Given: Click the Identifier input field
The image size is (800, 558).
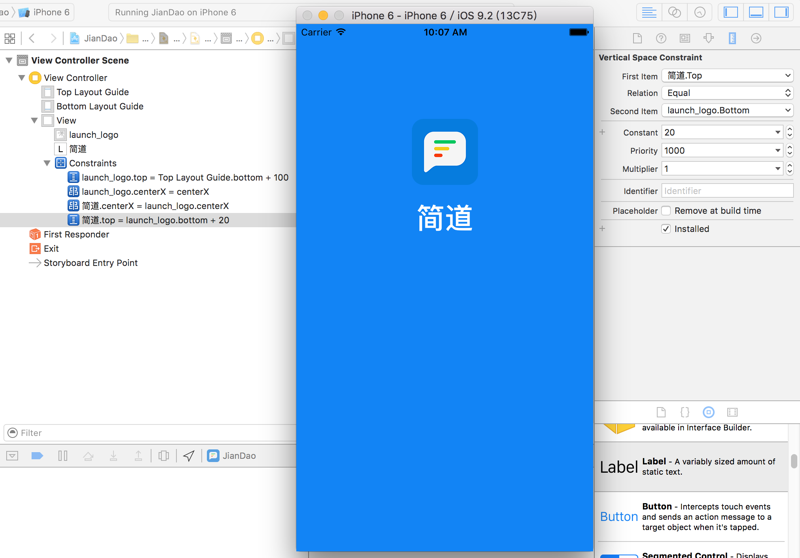Looking at the screenshot, I should tap(728, 191).
